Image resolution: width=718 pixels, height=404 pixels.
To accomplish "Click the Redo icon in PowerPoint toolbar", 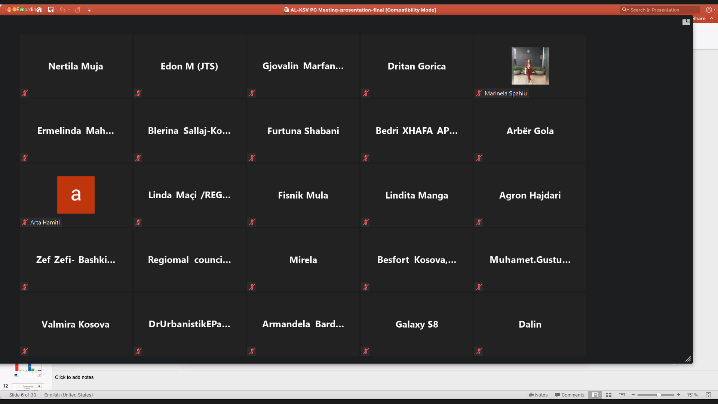I will coord(77,10).
